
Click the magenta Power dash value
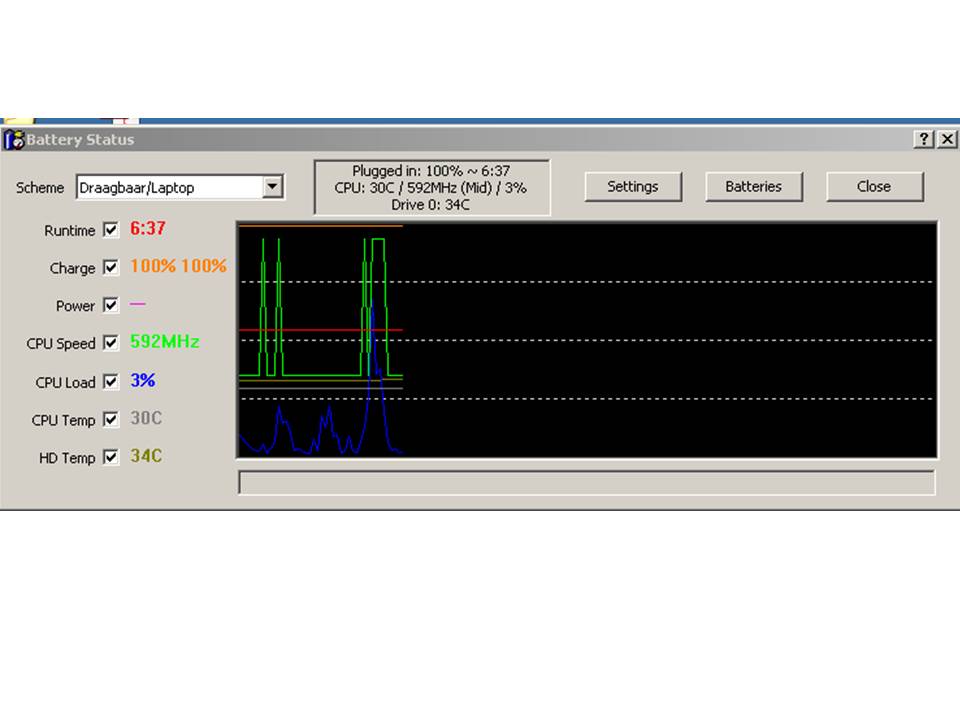(x=138, y=304)
